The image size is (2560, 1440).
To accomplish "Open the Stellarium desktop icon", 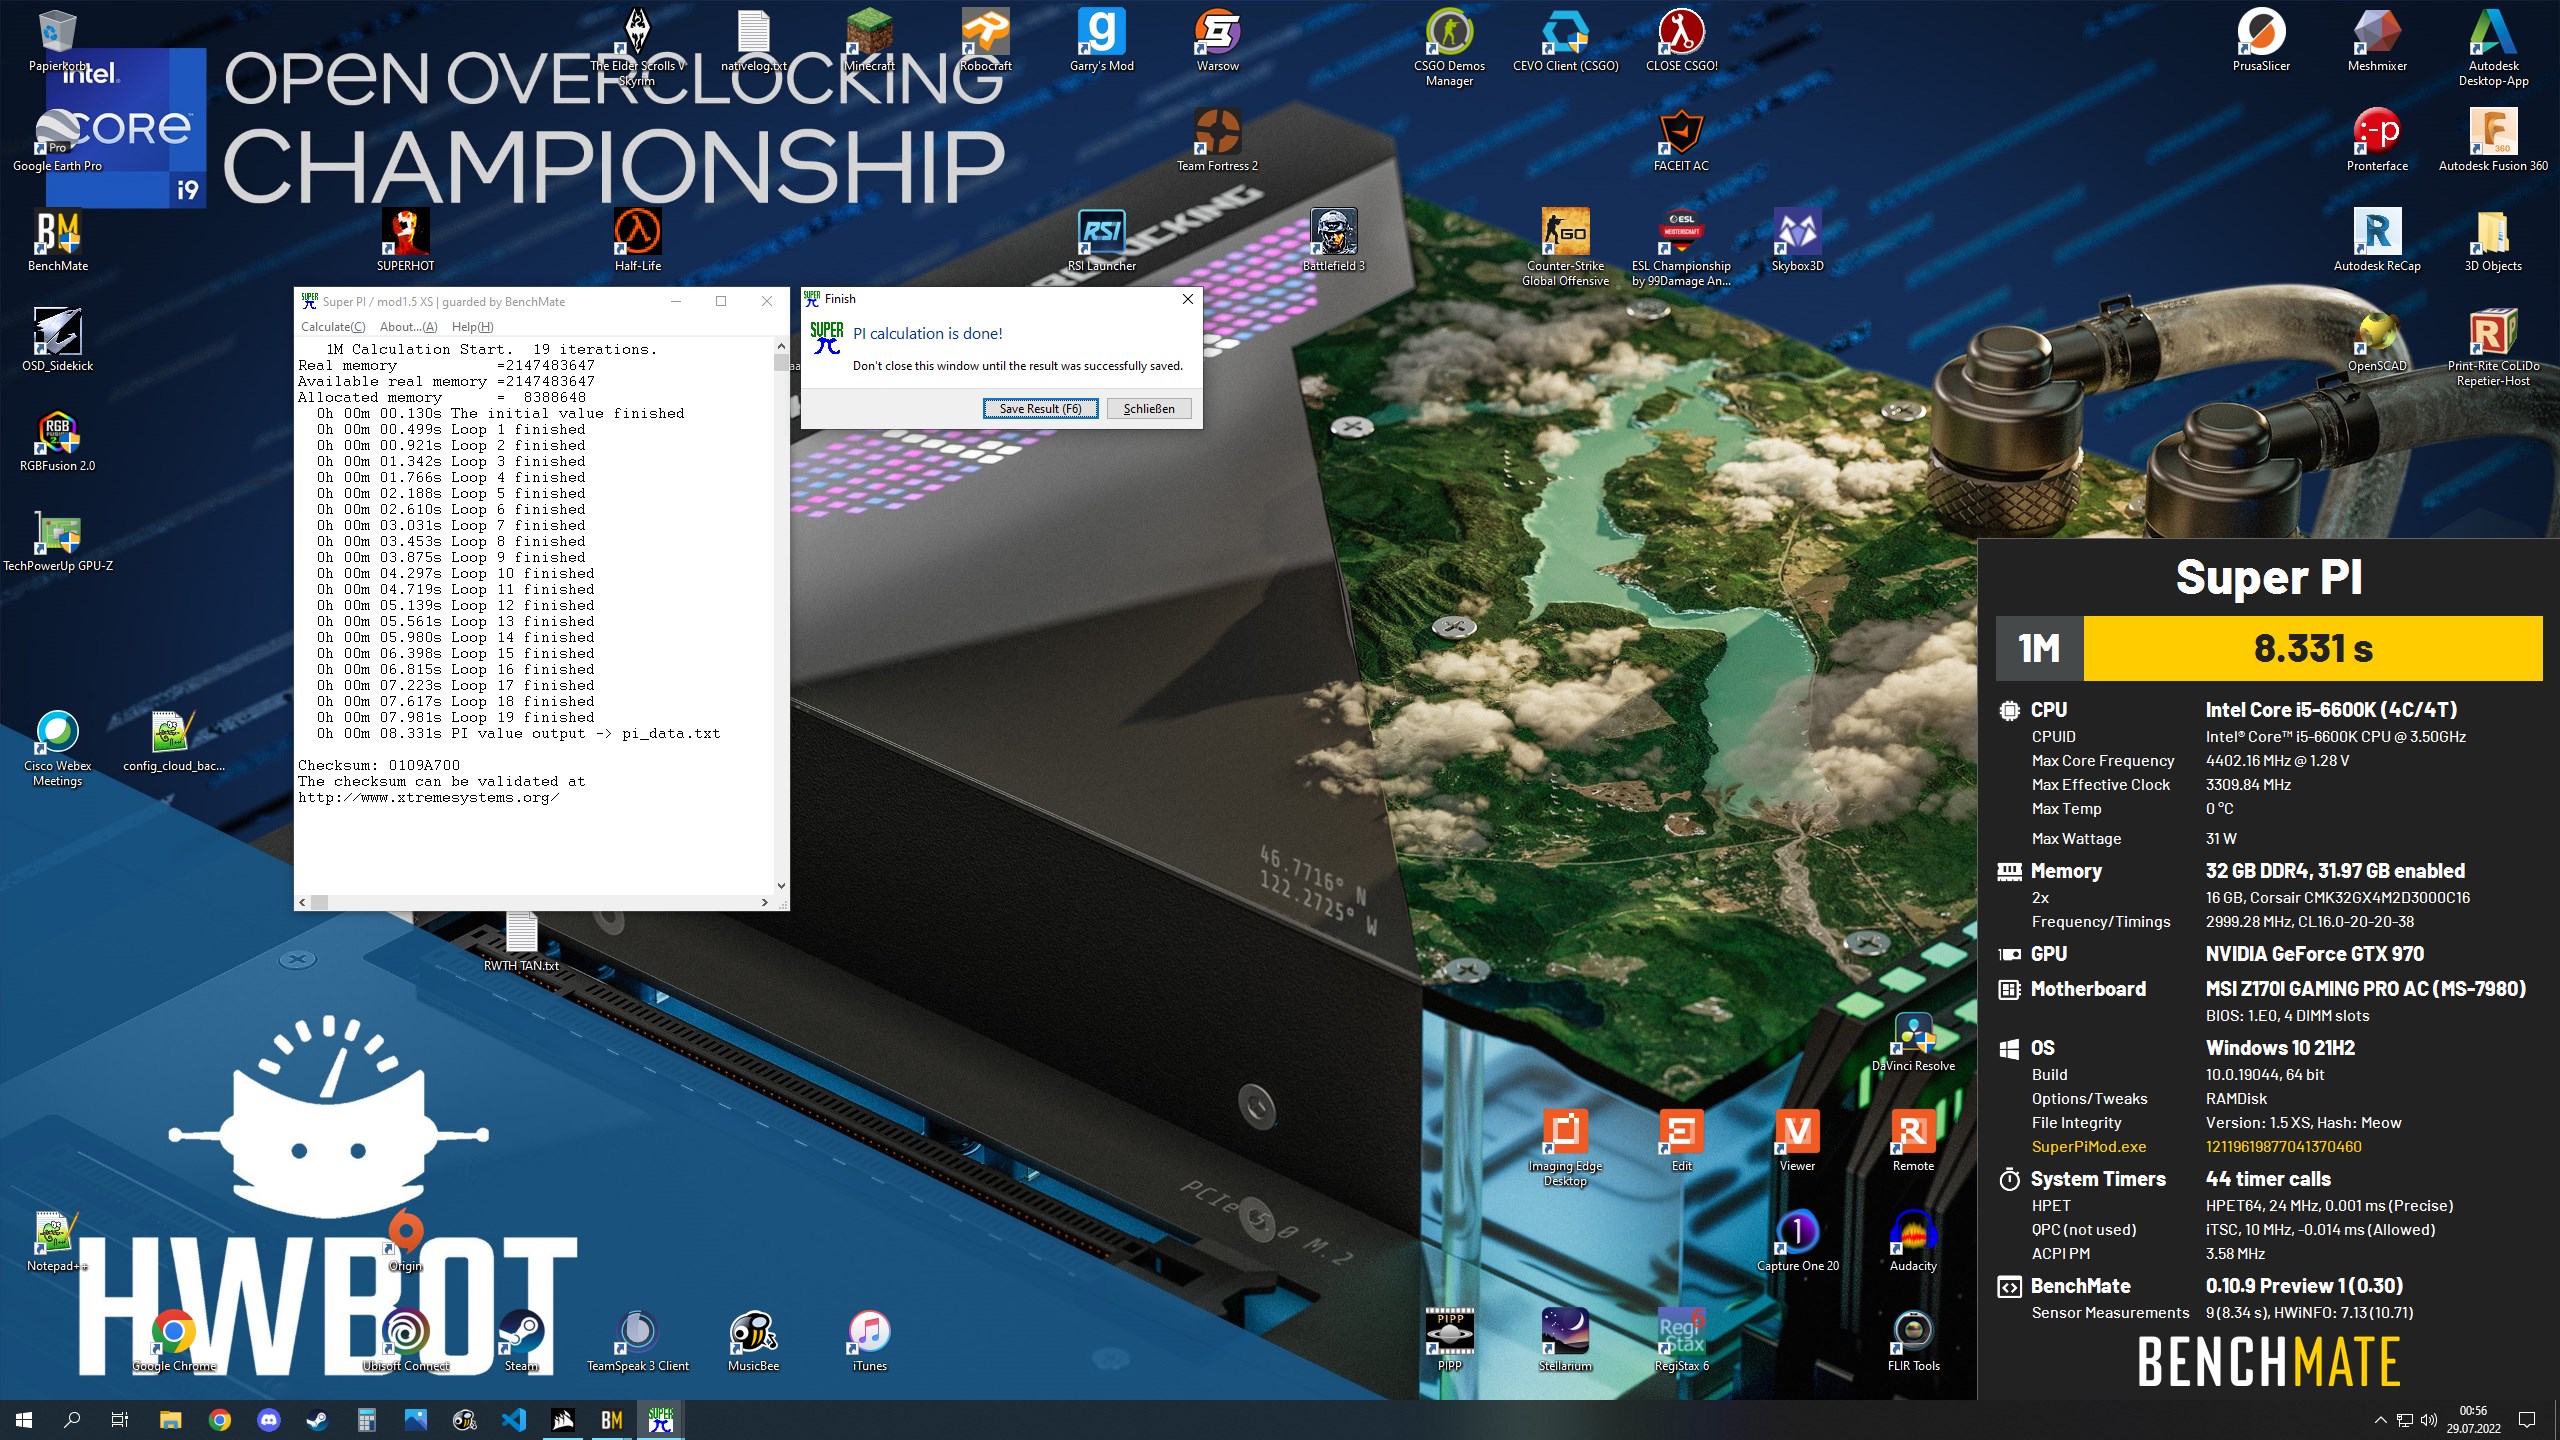I will [1565, 1341].
